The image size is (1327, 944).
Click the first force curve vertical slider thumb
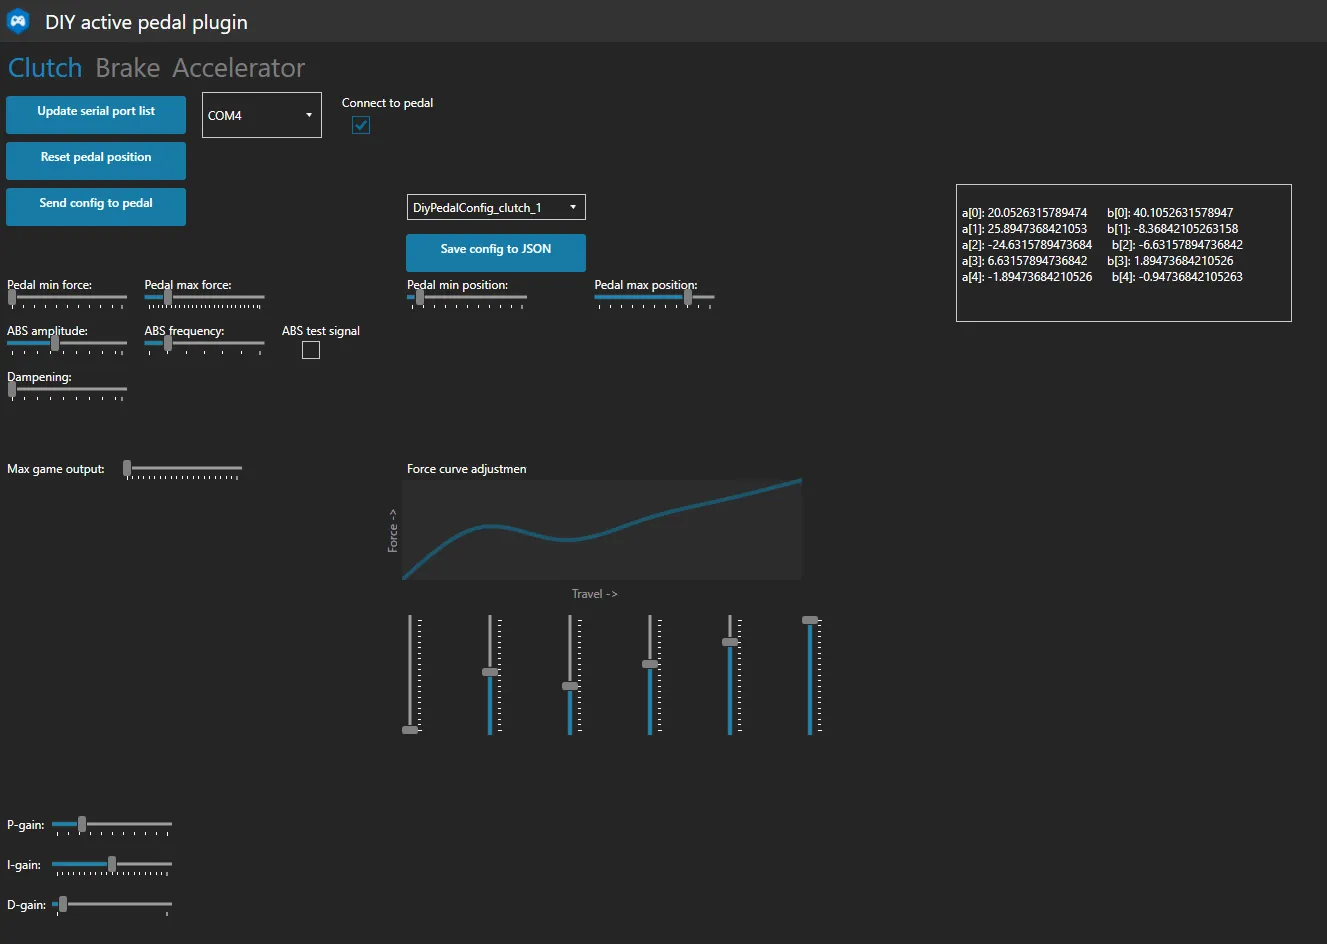click(x=410, y=730)
